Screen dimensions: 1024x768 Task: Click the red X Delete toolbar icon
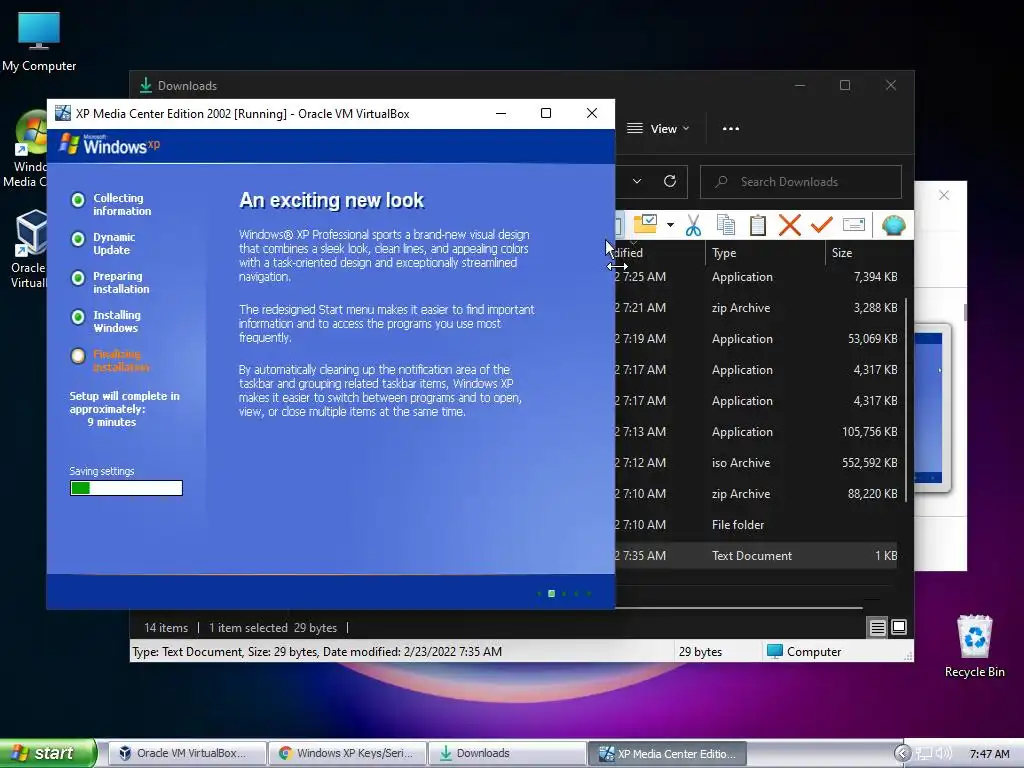click(790, 225)
